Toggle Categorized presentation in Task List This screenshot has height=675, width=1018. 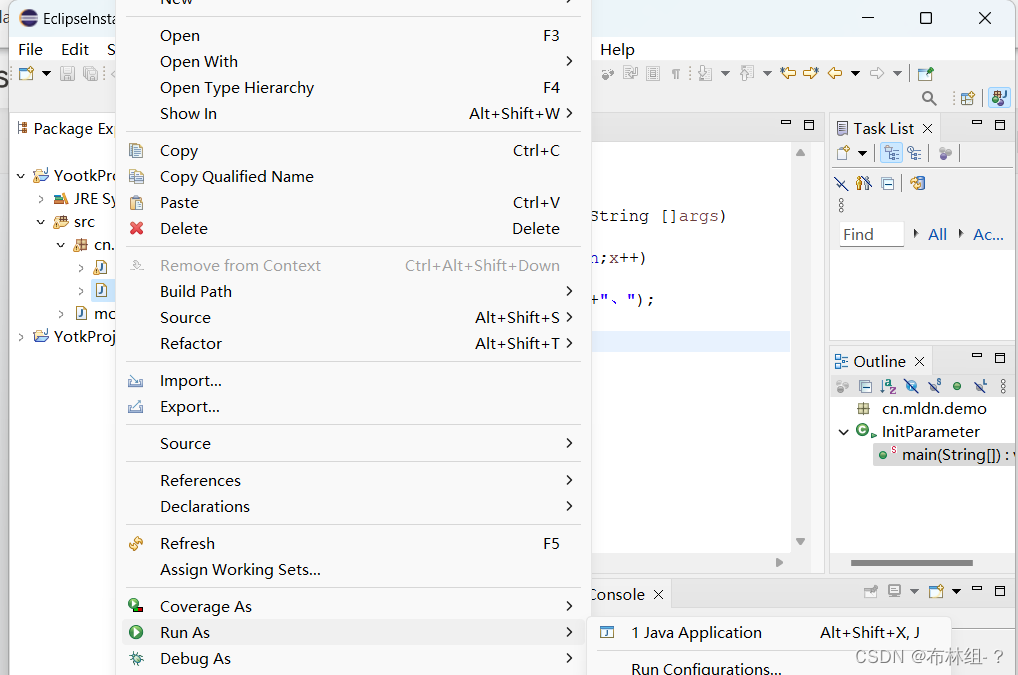pos(891,153)
